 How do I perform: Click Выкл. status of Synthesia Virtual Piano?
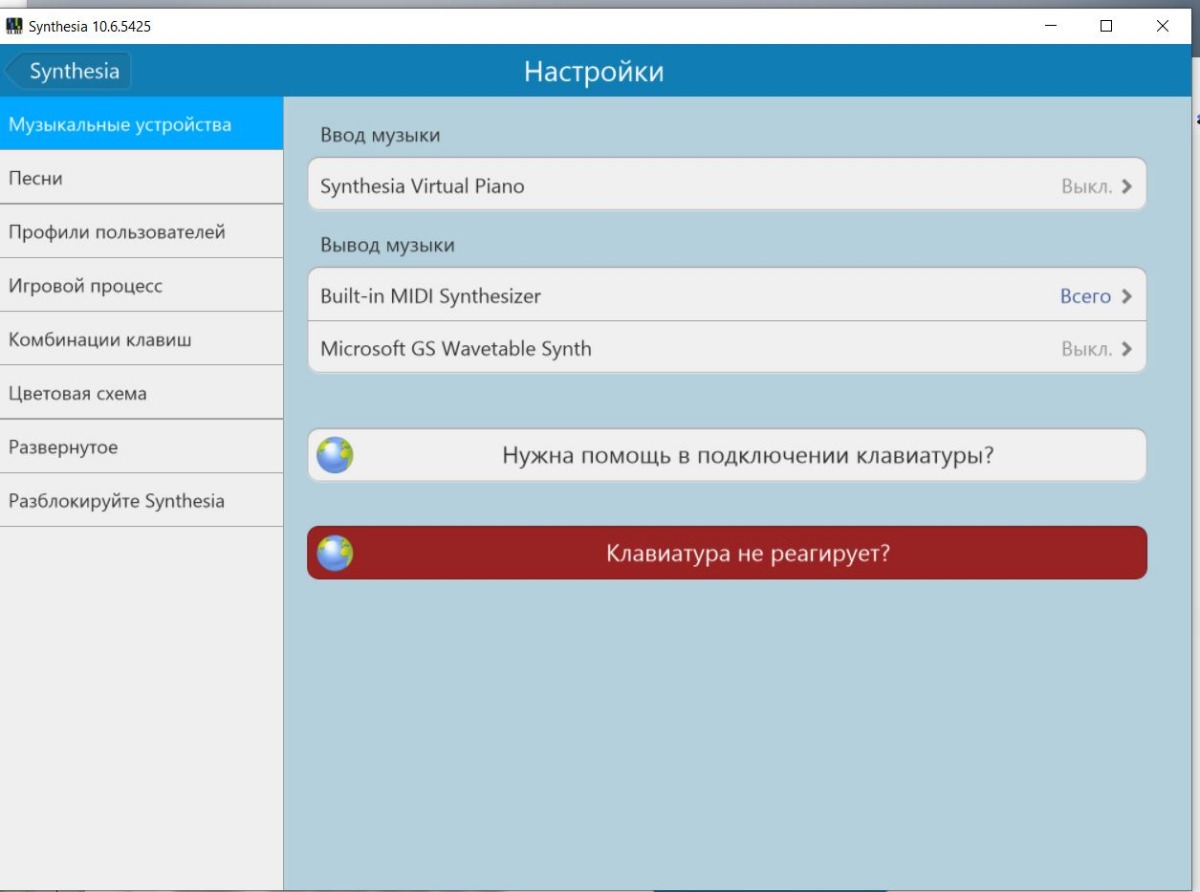point(1086,186)
